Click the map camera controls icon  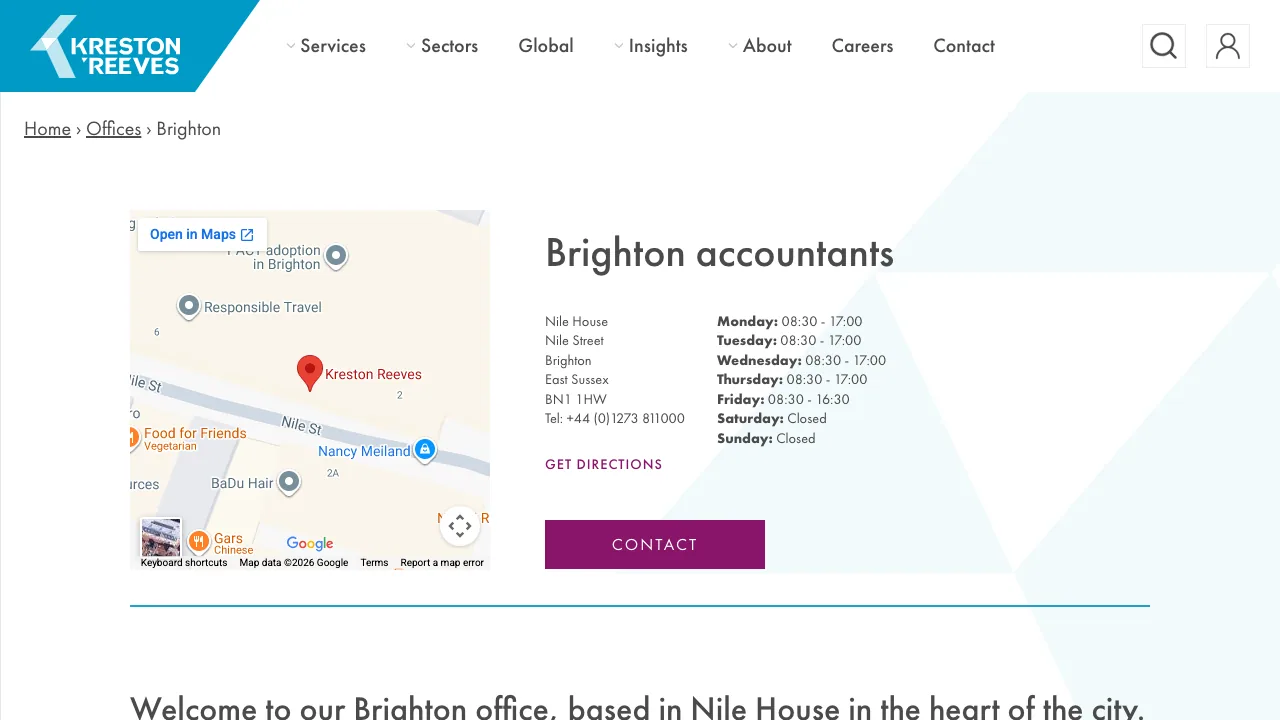tap(460, 526)
